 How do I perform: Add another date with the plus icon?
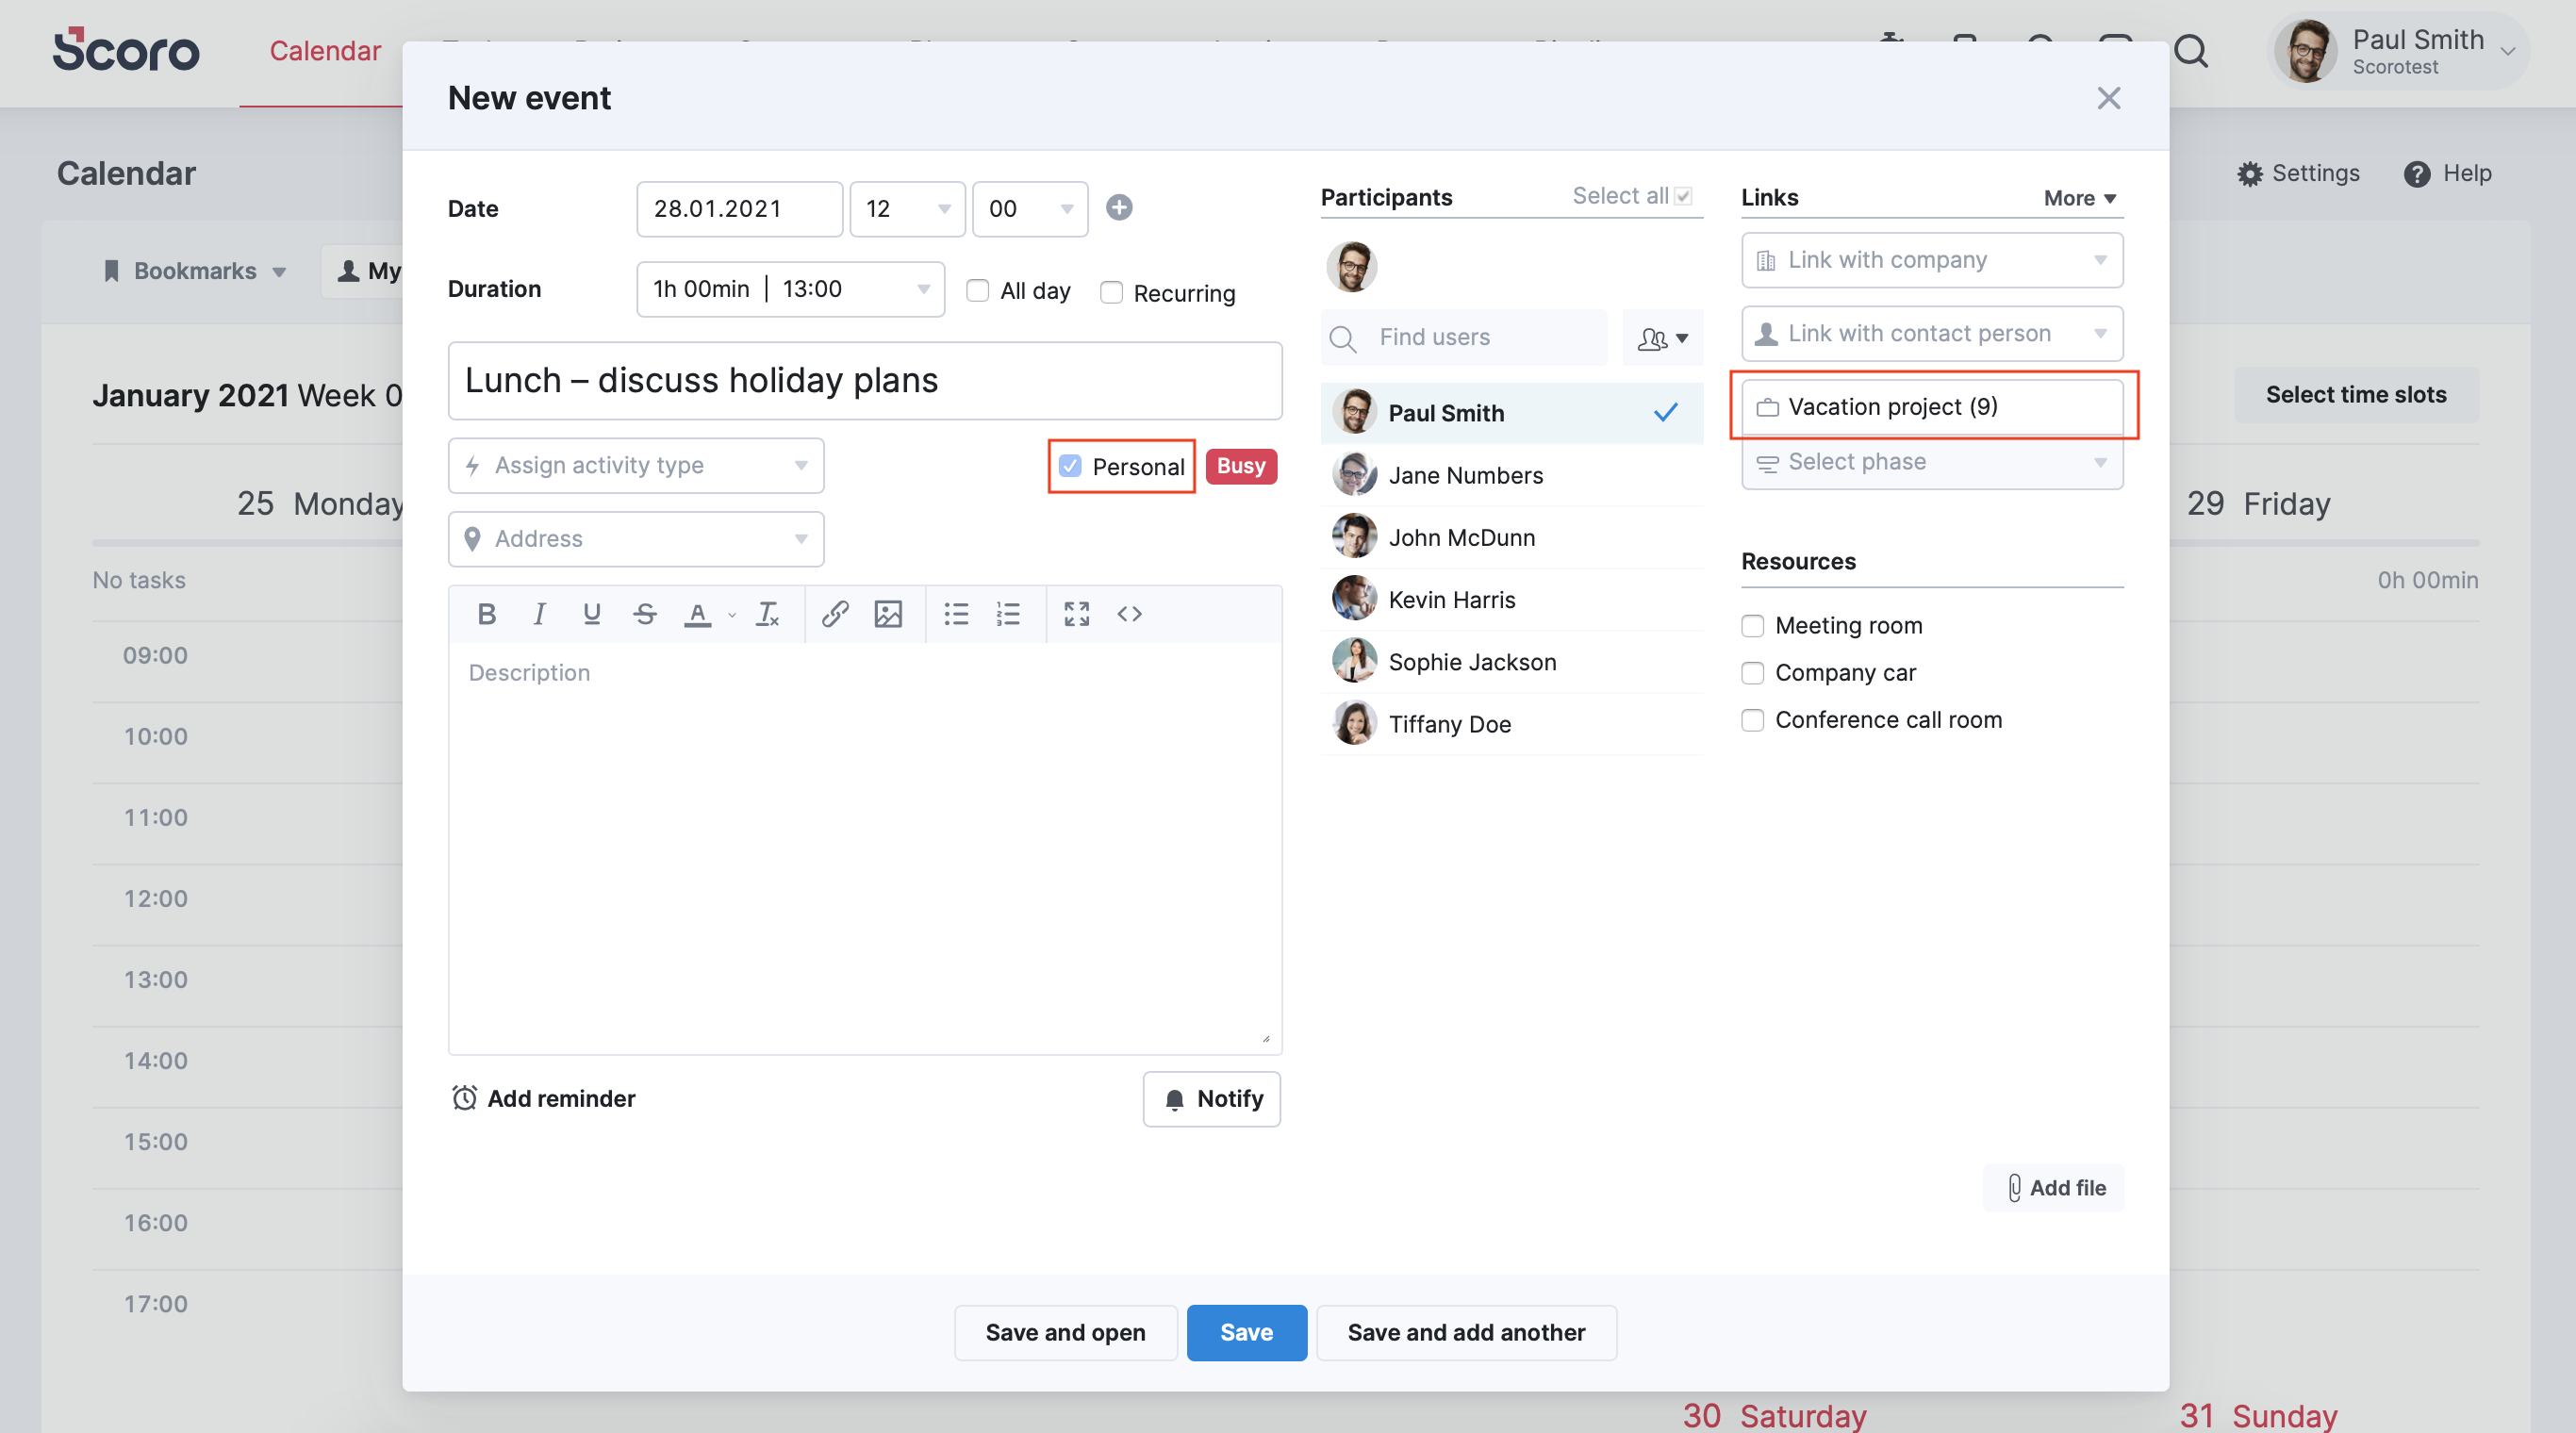coord(1119,208)
